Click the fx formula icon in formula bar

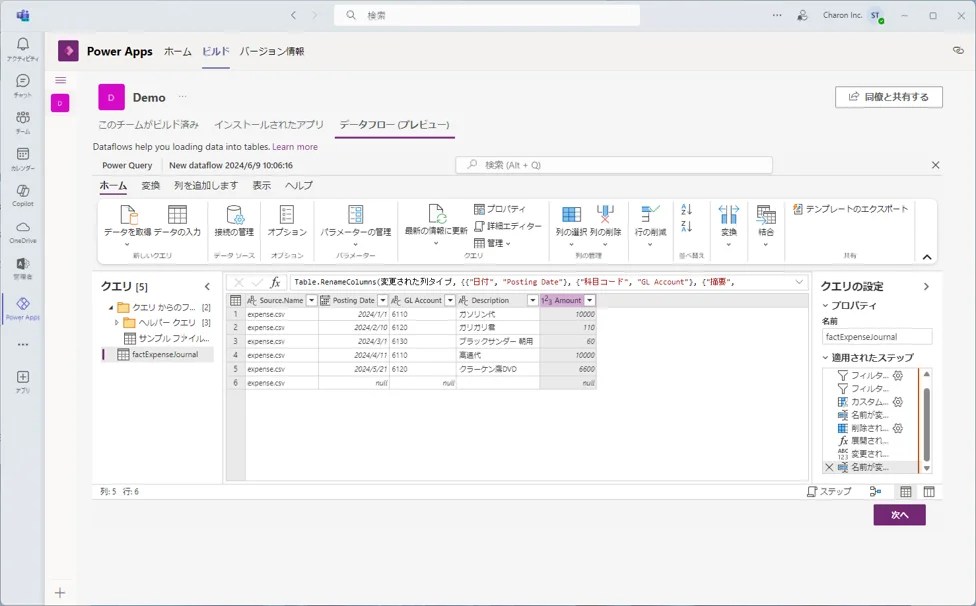[x=275, y=282]
